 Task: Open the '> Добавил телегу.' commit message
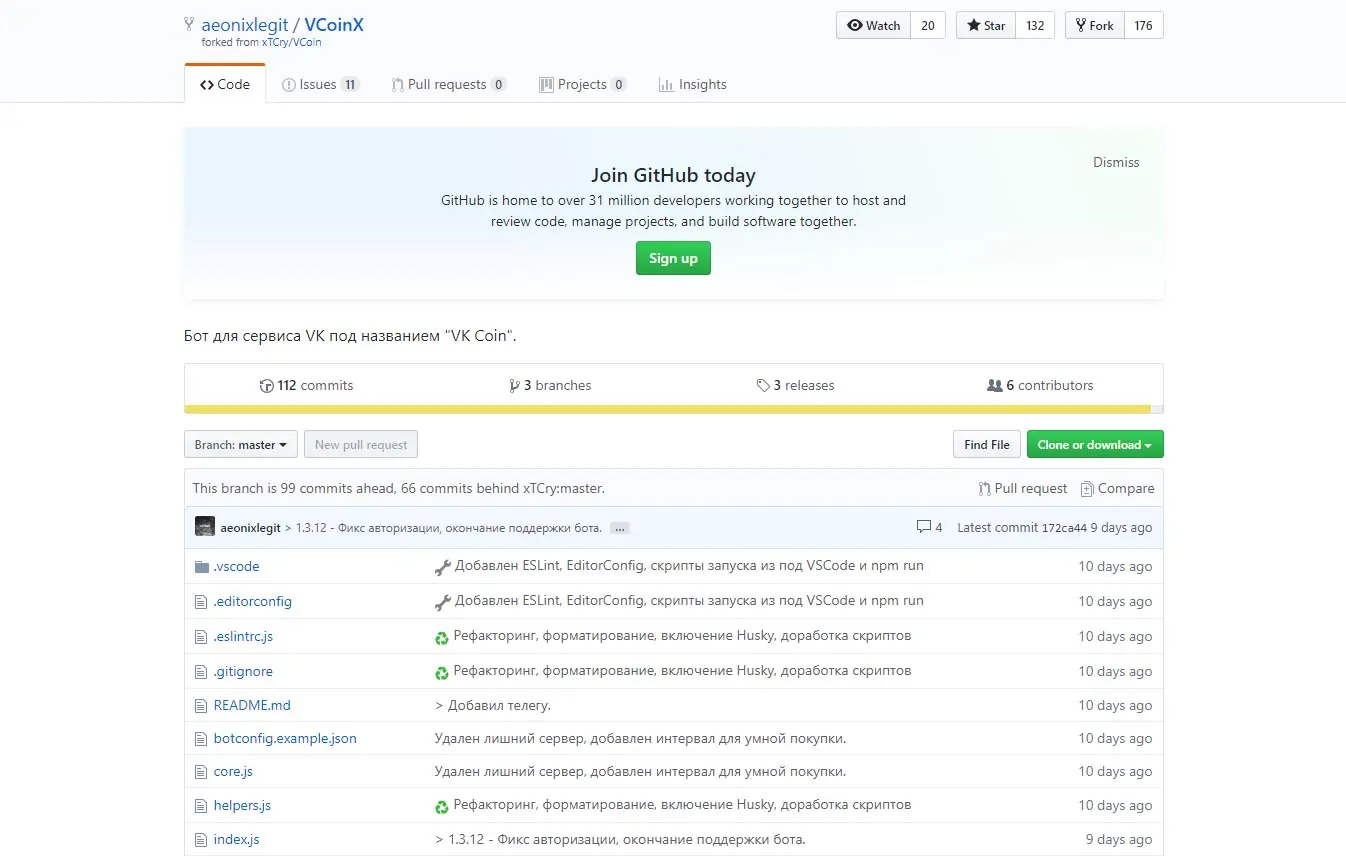493,706
